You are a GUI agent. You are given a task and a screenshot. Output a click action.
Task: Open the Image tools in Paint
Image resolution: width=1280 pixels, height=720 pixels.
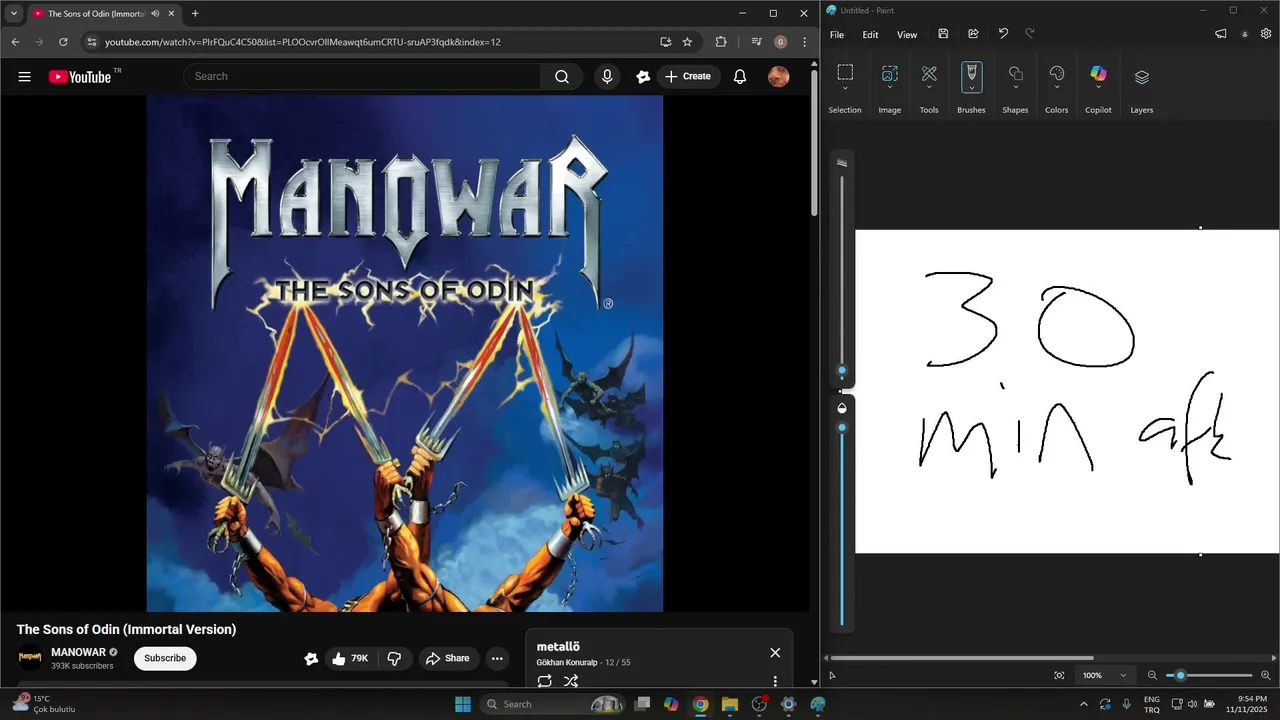[x=889, y=72]
